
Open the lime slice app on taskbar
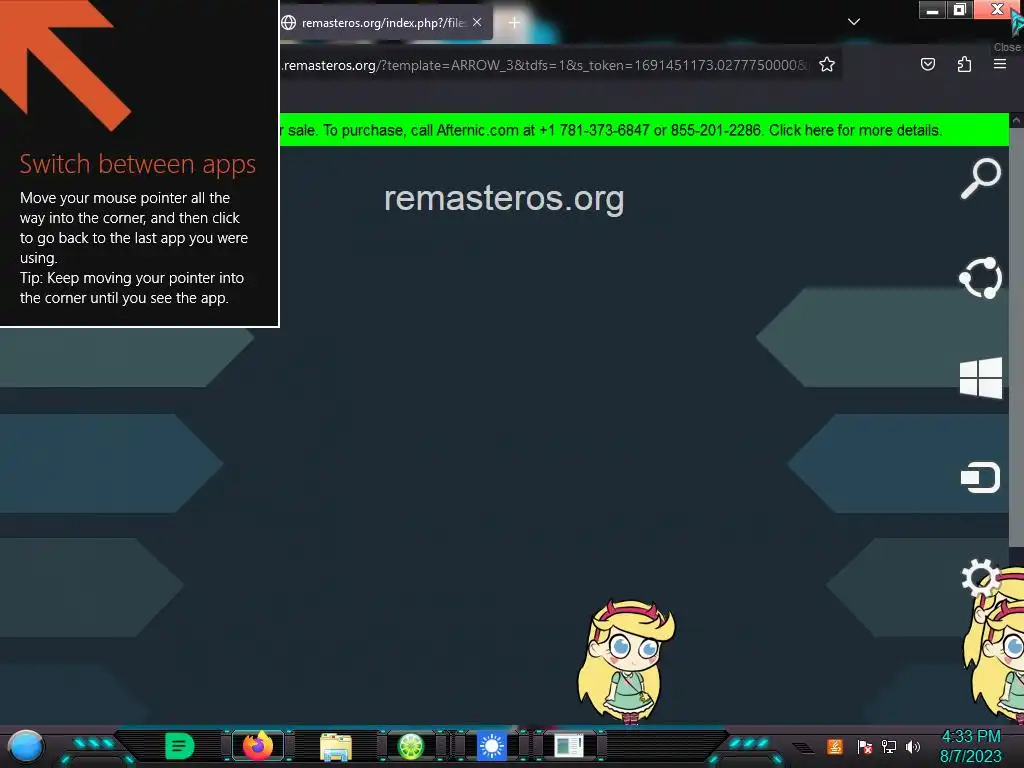pos(411,746)
